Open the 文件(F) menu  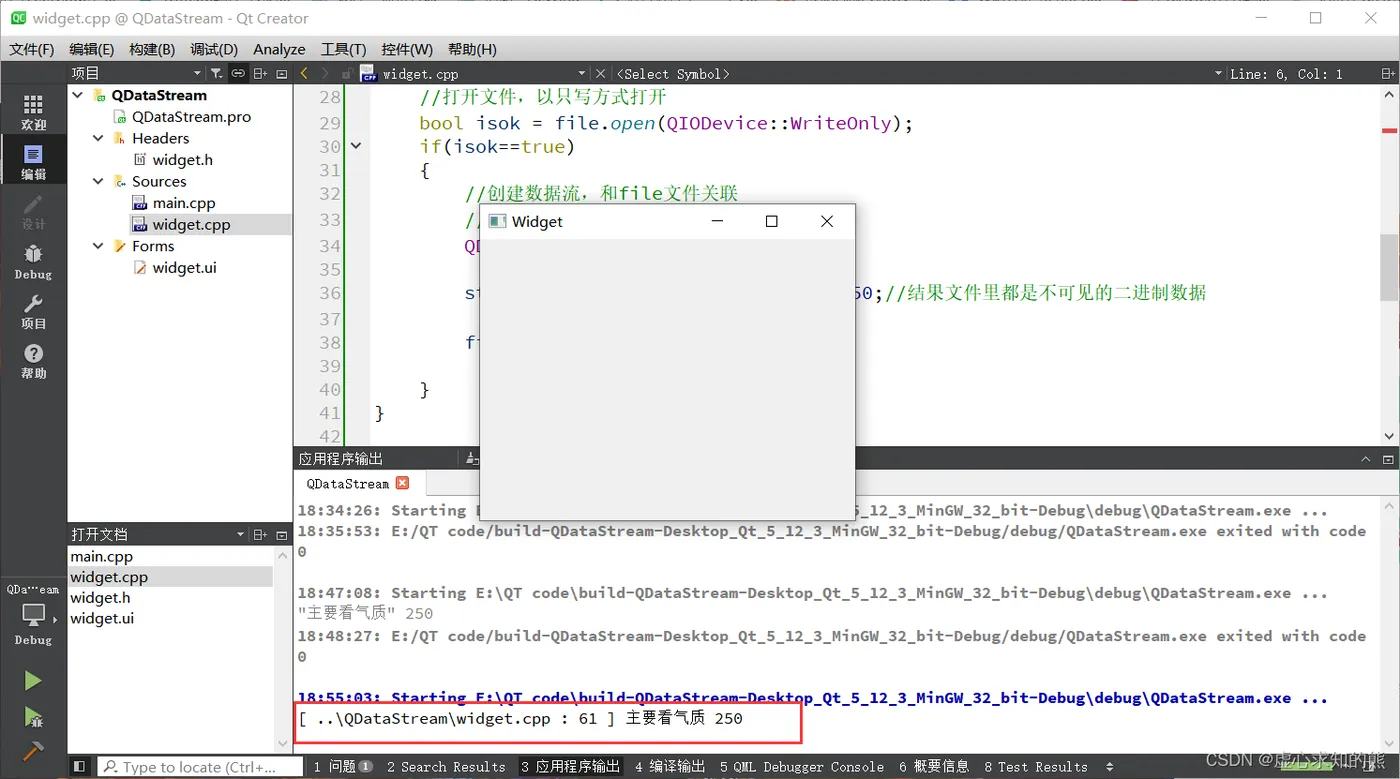tap(32, 49)
